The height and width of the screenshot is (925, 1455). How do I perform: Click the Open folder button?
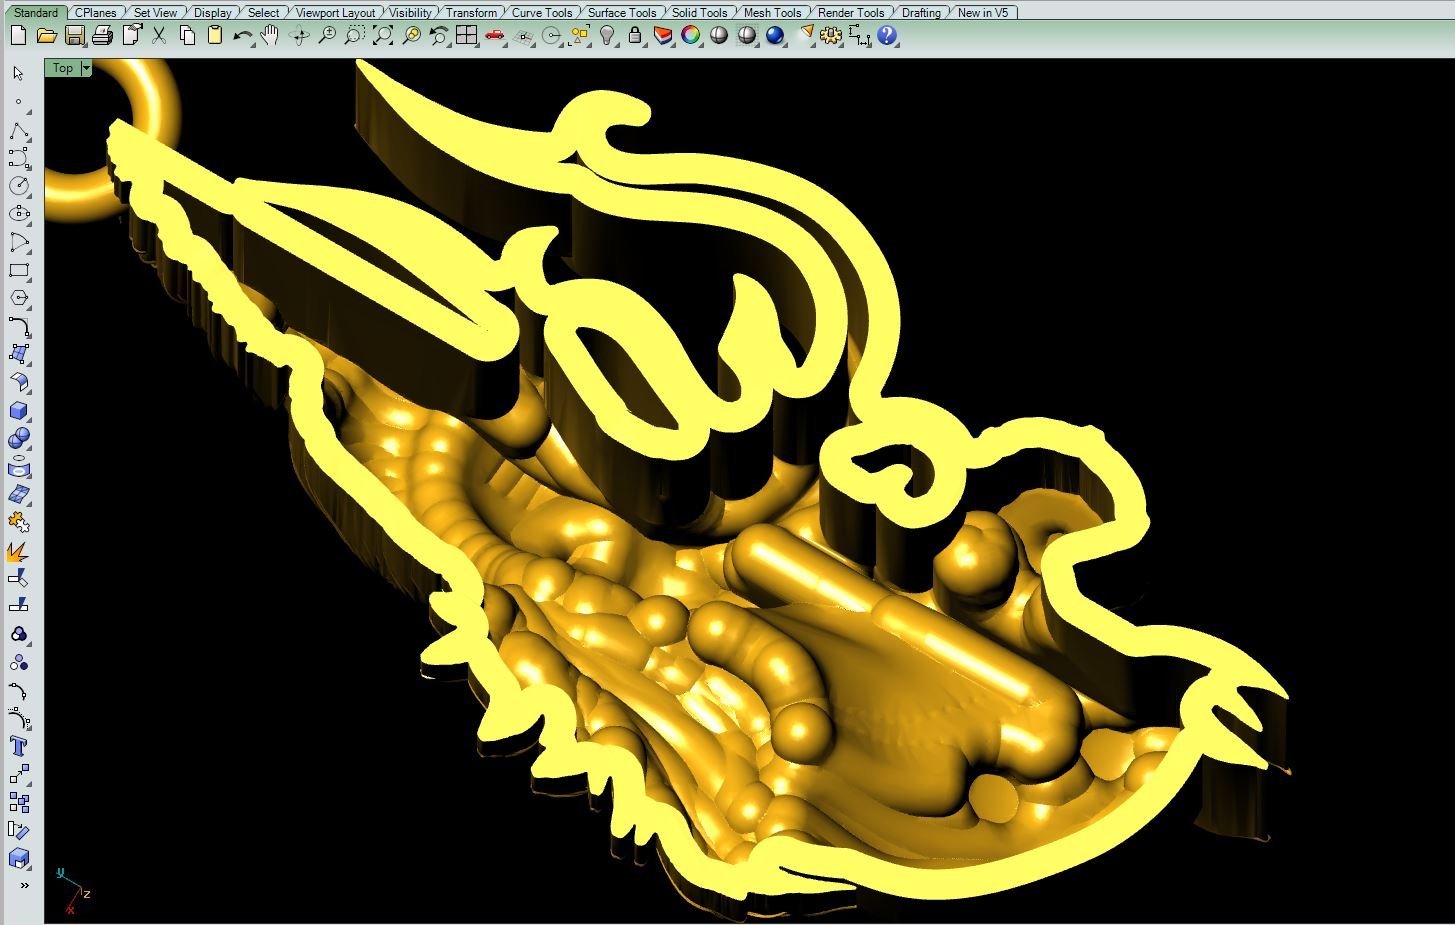click(46, 36)
